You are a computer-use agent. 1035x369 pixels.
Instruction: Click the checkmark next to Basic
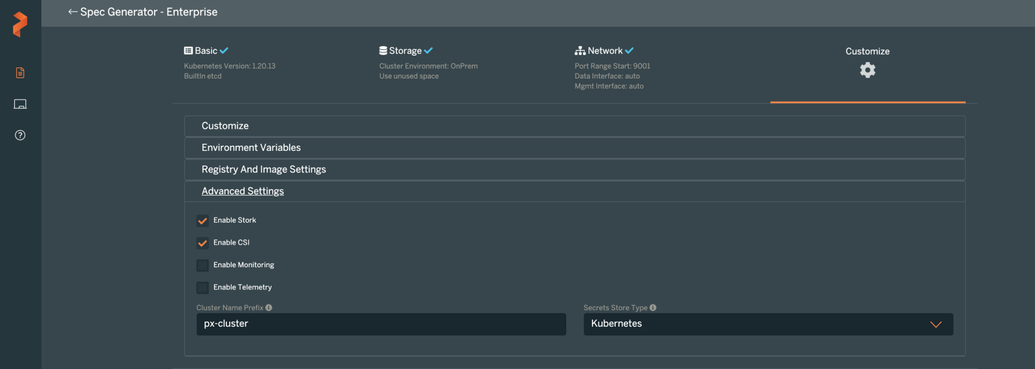pos(224,51)
